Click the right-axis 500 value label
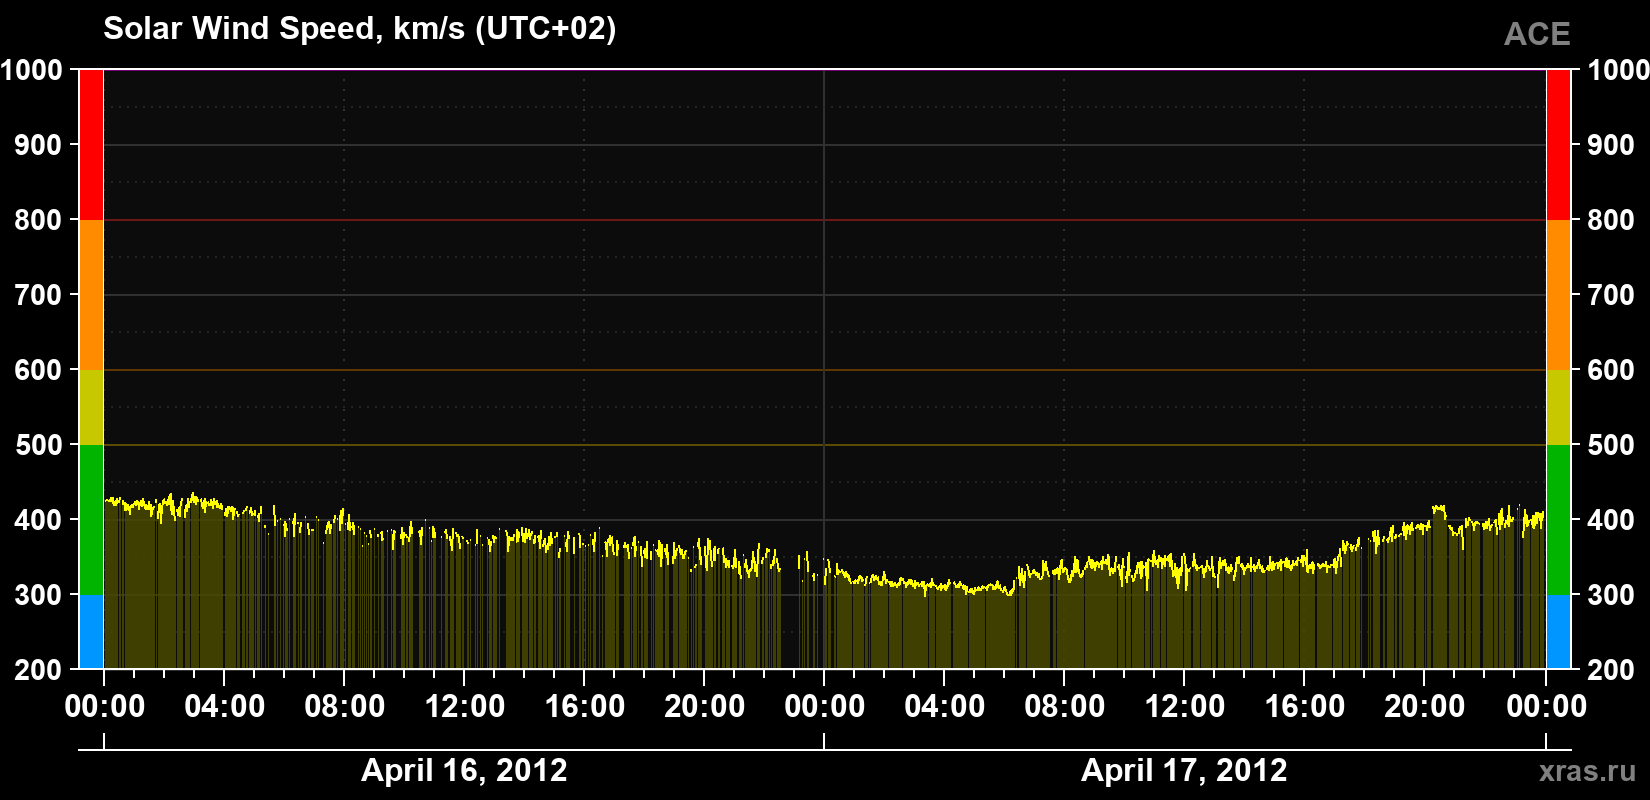Image resolution: width=1650 pixels, height=800 pixels. click(1611, 445)
